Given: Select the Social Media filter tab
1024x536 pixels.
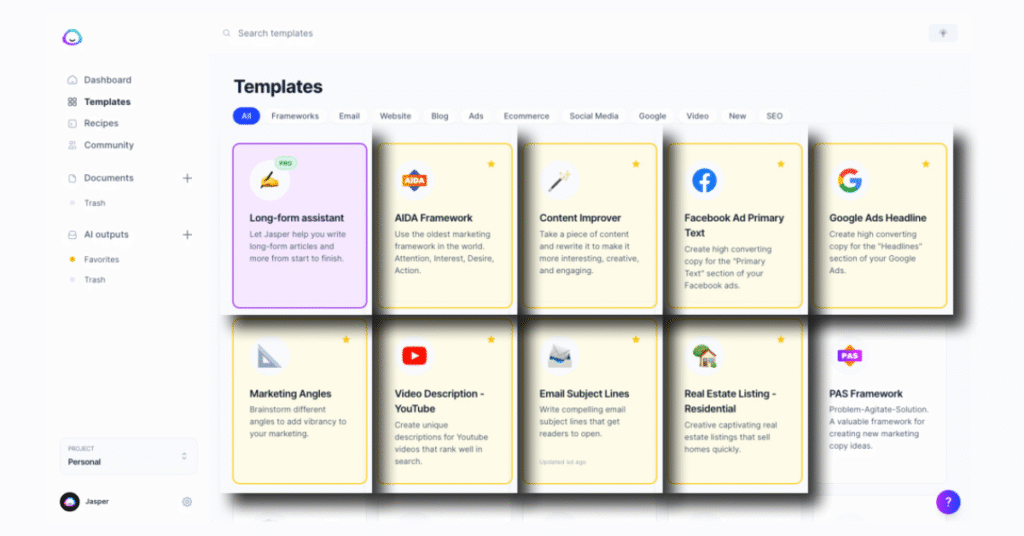Looking at the screenshot, I should tap(594, 116).
